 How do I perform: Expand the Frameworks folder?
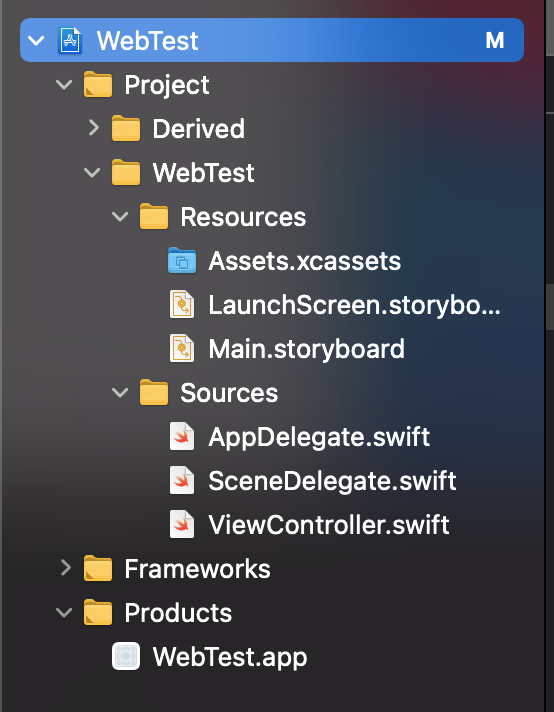point(65,568)
